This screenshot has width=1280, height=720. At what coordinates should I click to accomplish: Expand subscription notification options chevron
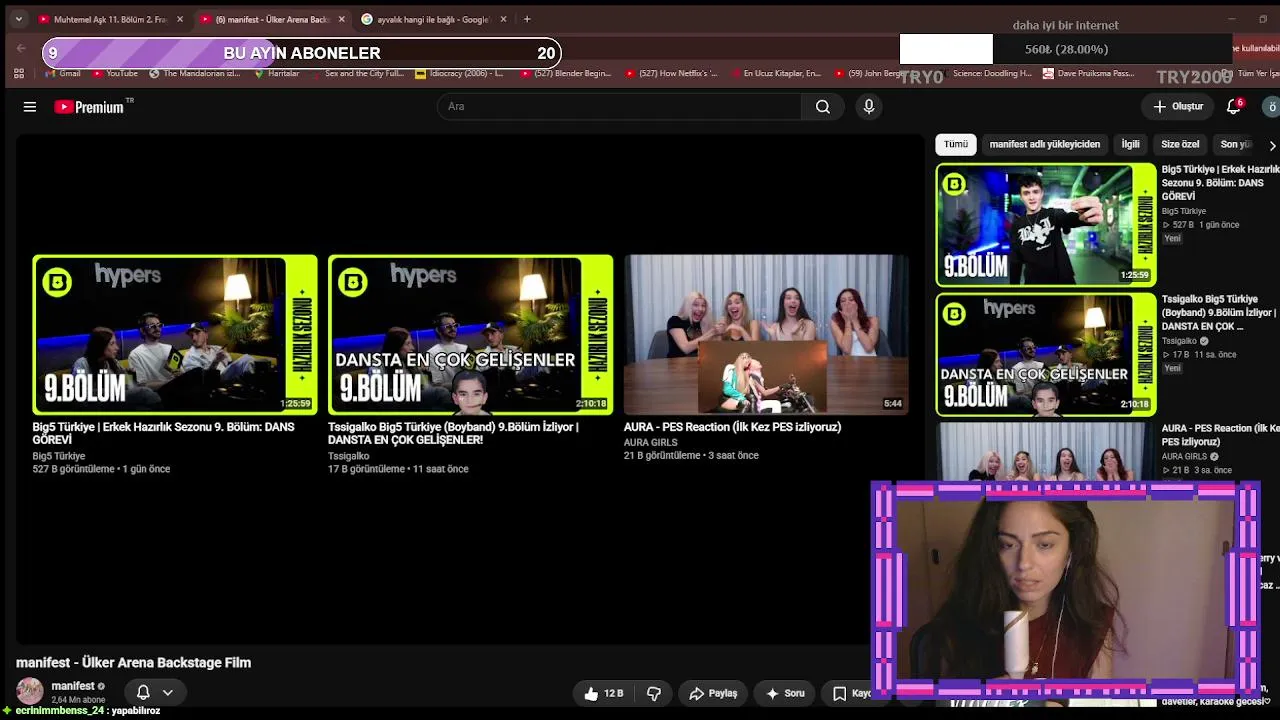click(x=168, y=692)
